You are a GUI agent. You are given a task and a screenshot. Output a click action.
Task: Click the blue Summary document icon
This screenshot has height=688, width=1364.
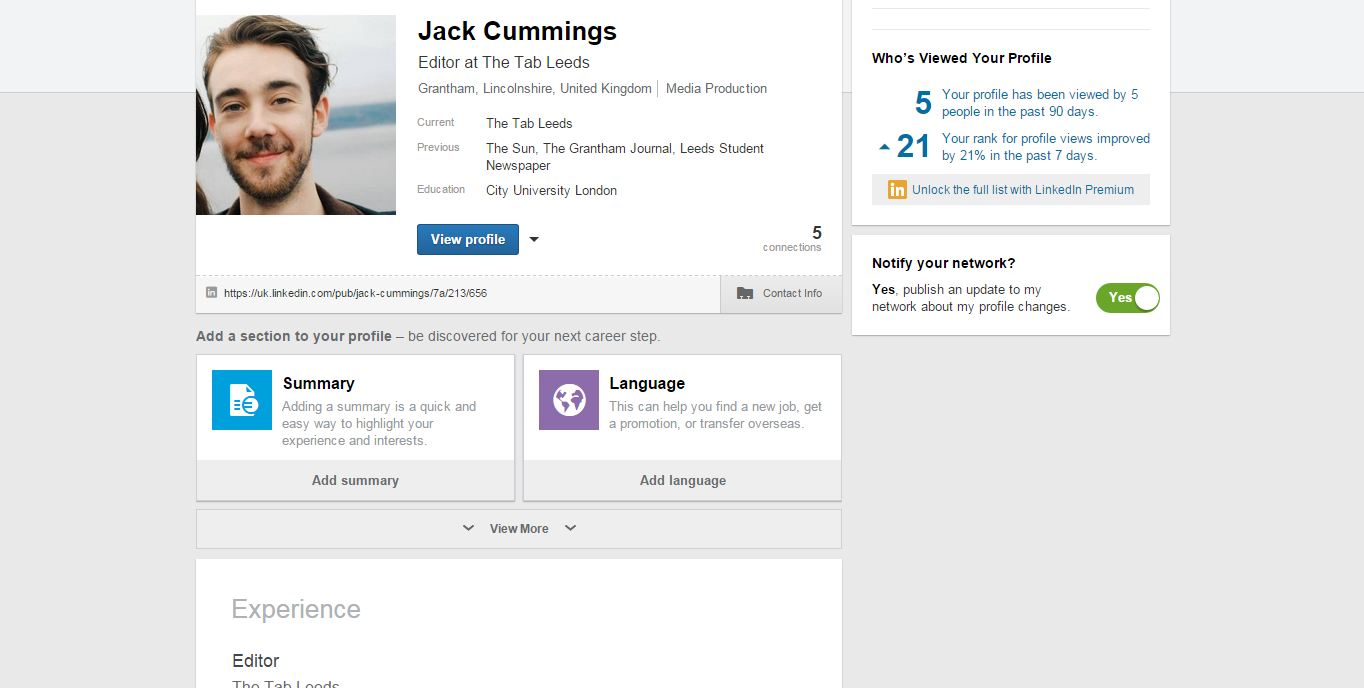[x=242, y=400]
